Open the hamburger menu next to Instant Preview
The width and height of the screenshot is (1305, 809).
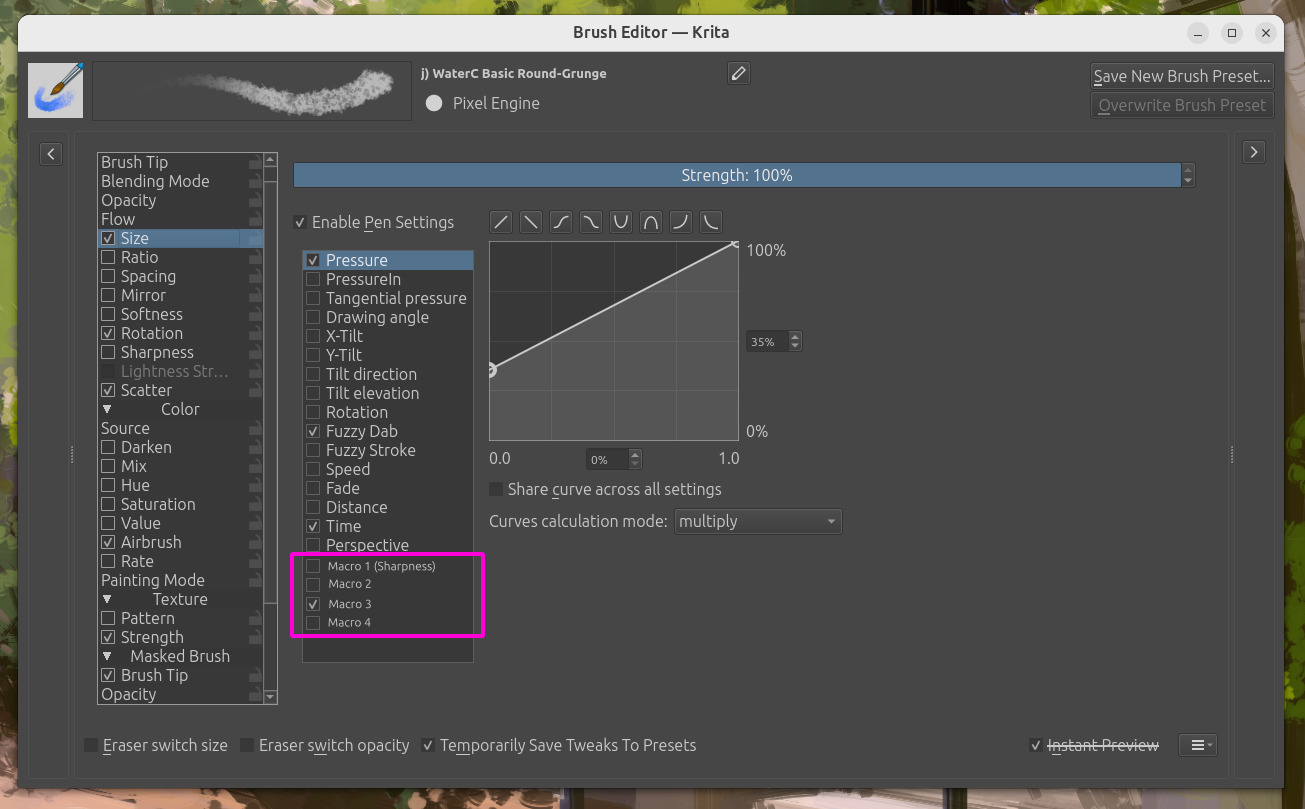pos(1197,745)
